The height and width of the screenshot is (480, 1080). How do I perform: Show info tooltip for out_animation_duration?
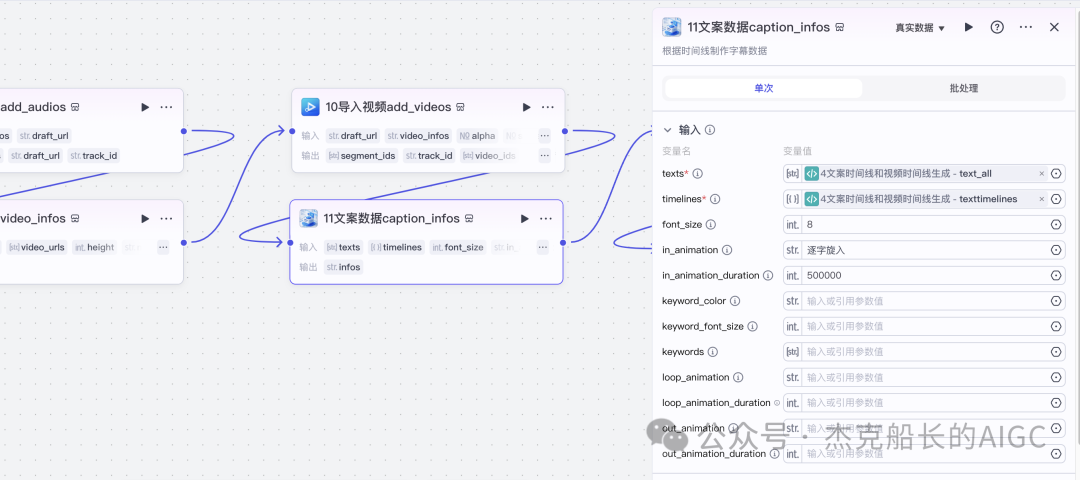(775, 454)
